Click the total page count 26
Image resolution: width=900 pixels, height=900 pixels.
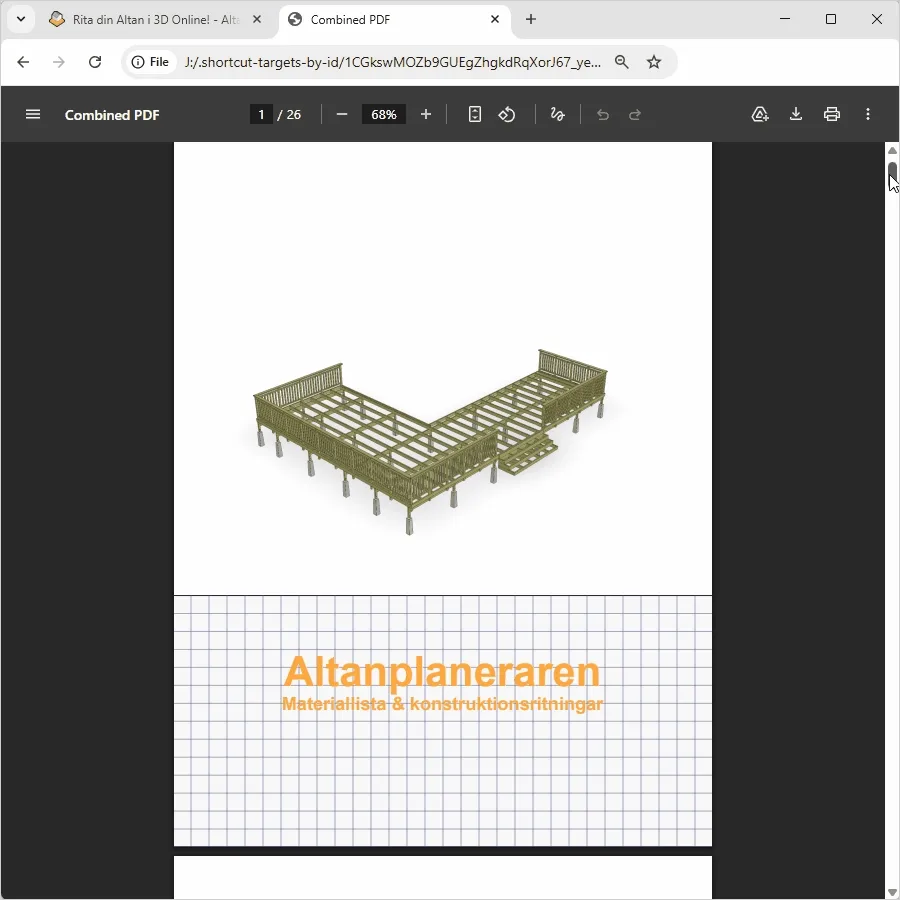click(293, 115)
